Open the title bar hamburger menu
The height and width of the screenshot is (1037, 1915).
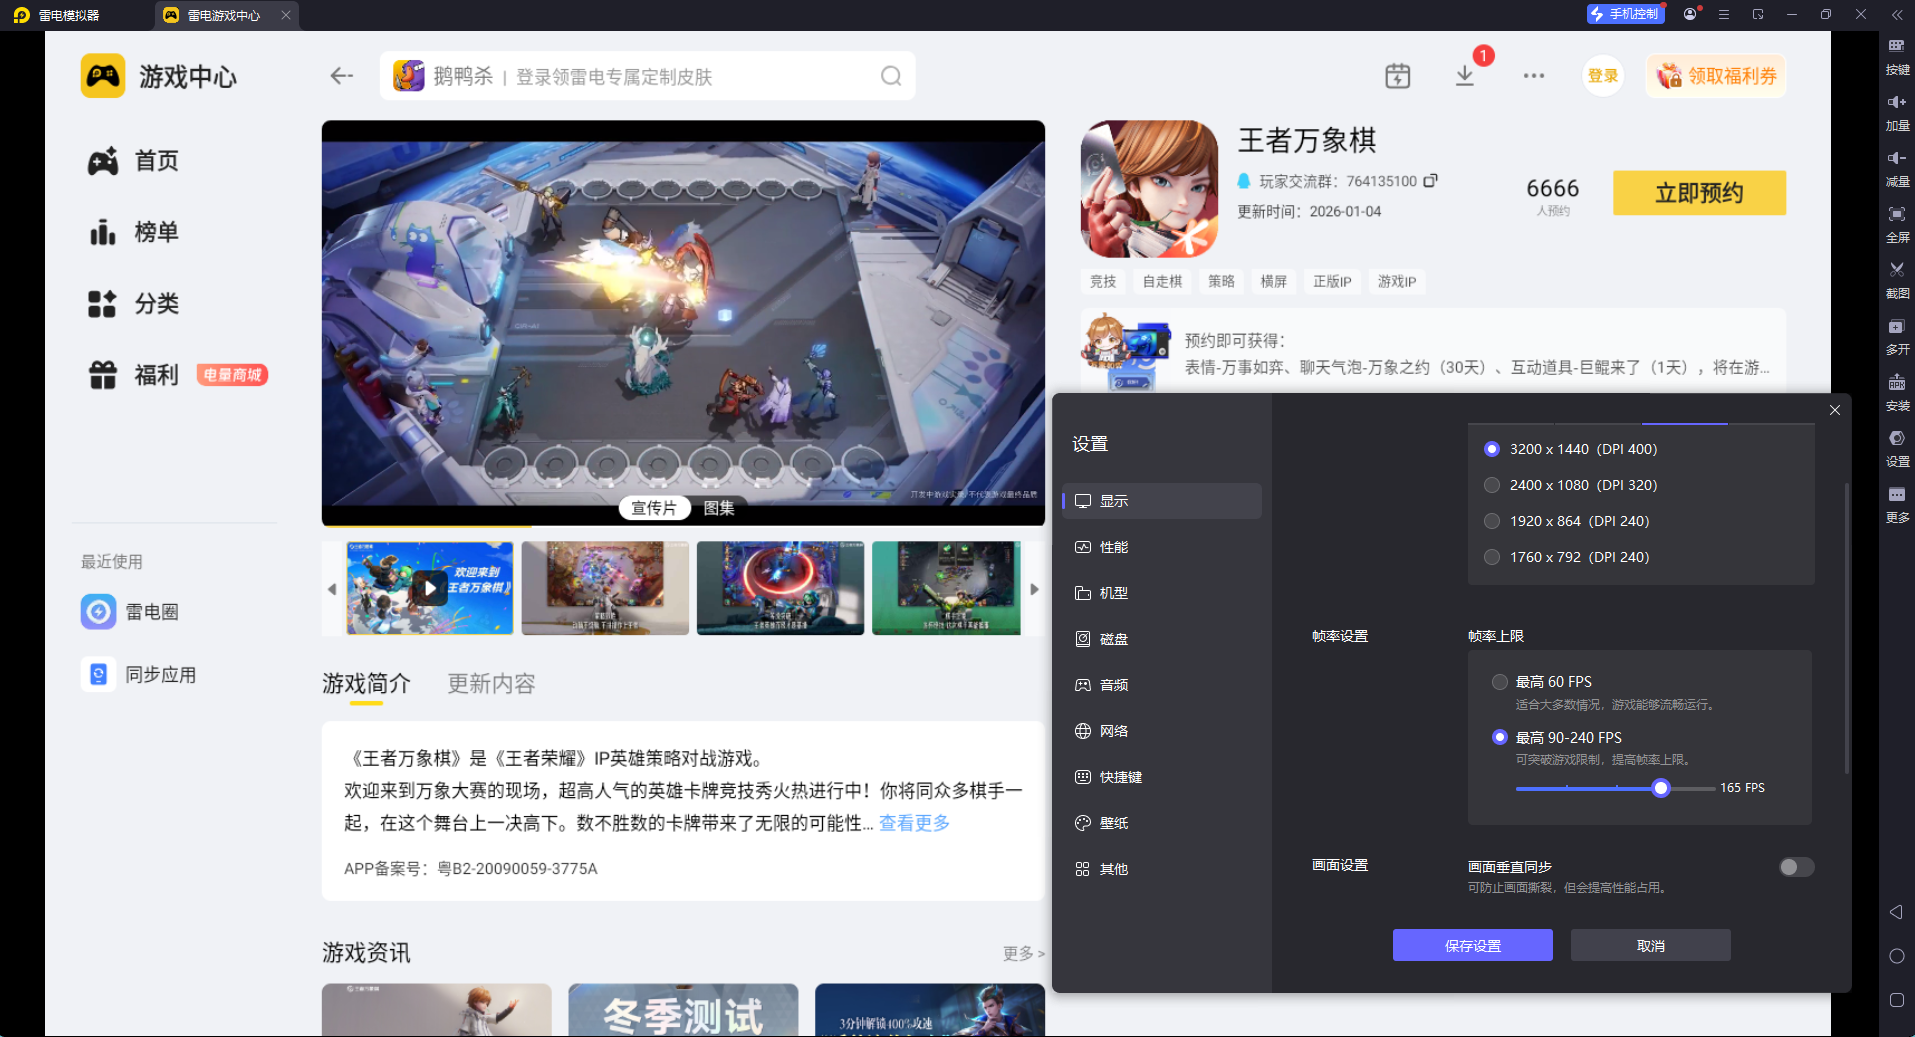click(1724, 14)
